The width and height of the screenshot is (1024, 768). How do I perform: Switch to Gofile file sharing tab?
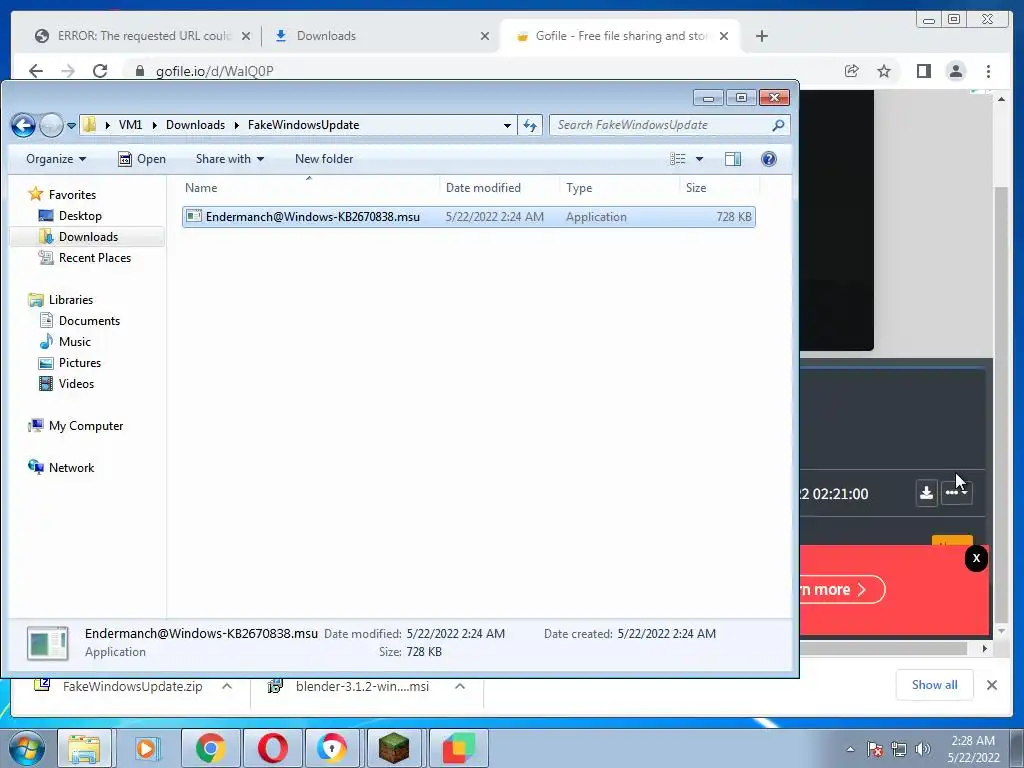click(x=620, y=36)
